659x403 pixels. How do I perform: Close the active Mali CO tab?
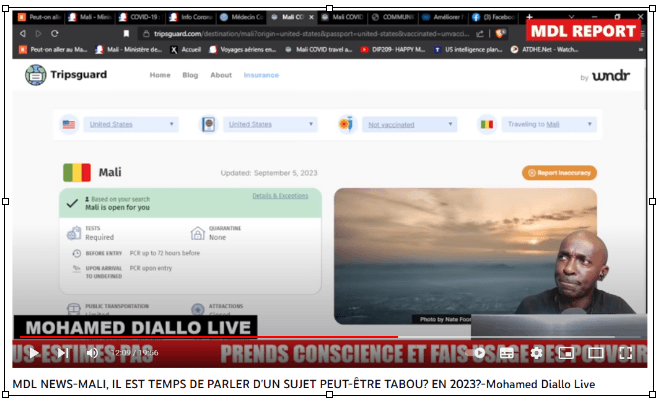click(x=311, y=17)
